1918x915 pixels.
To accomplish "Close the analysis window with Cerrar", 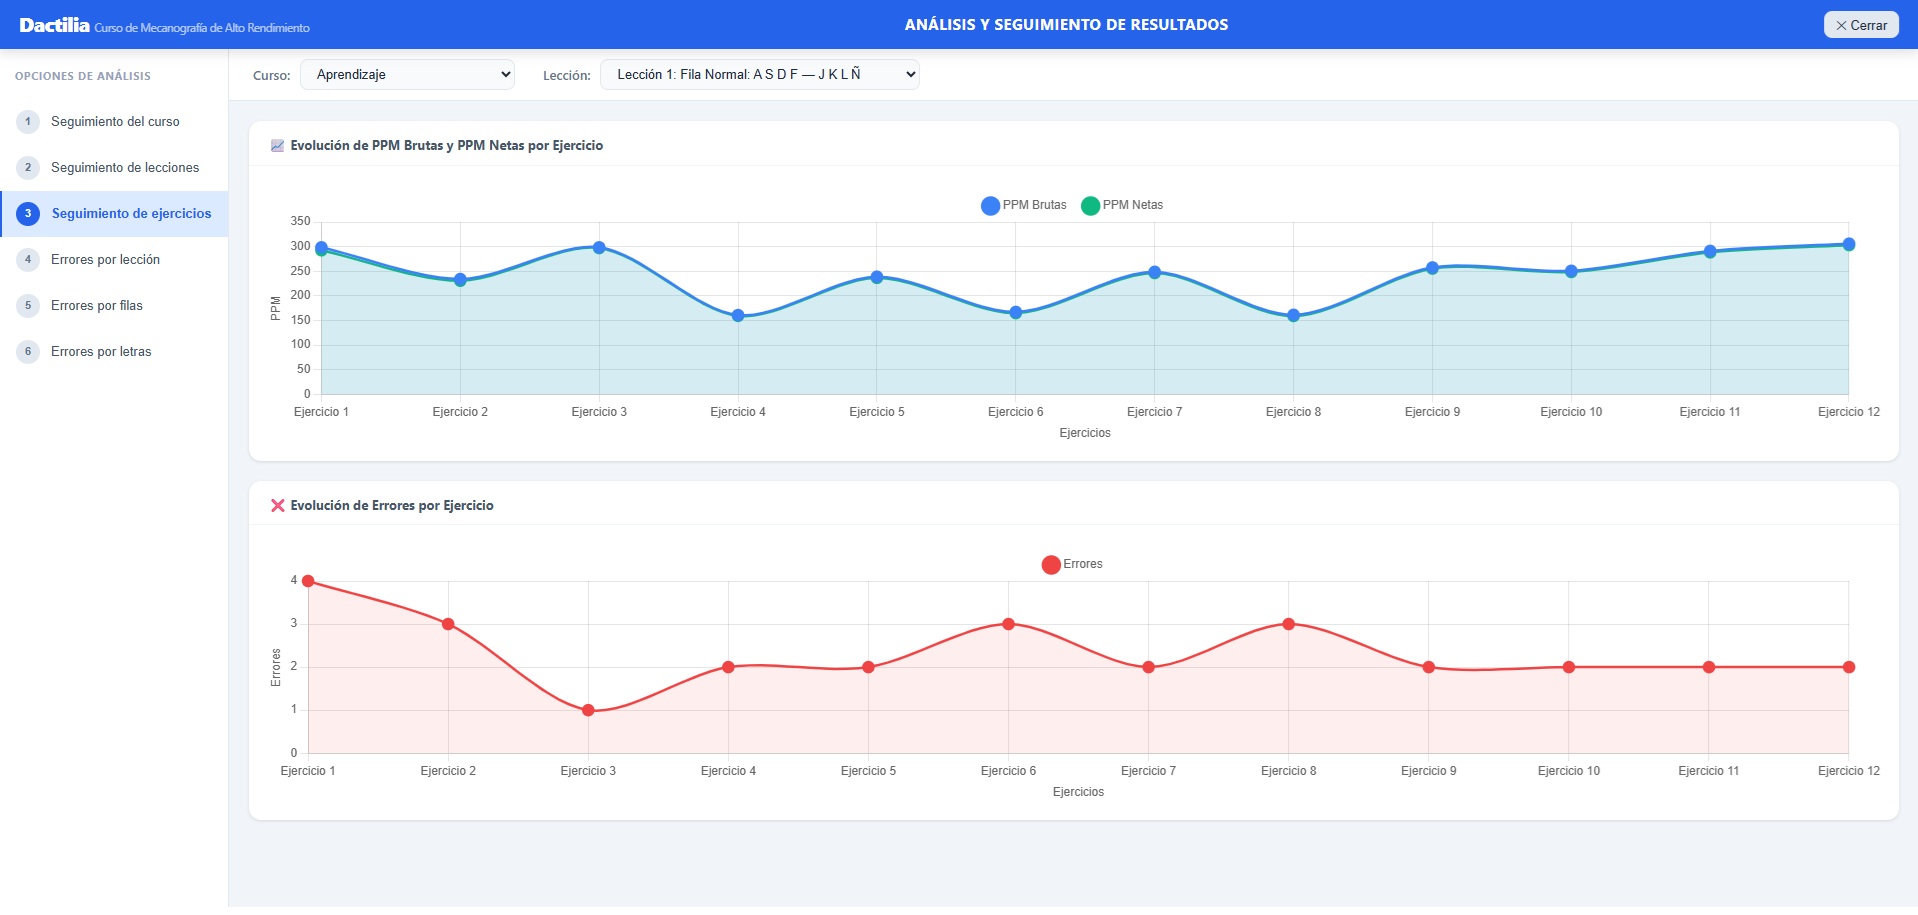I will (x=1861, y=25).
